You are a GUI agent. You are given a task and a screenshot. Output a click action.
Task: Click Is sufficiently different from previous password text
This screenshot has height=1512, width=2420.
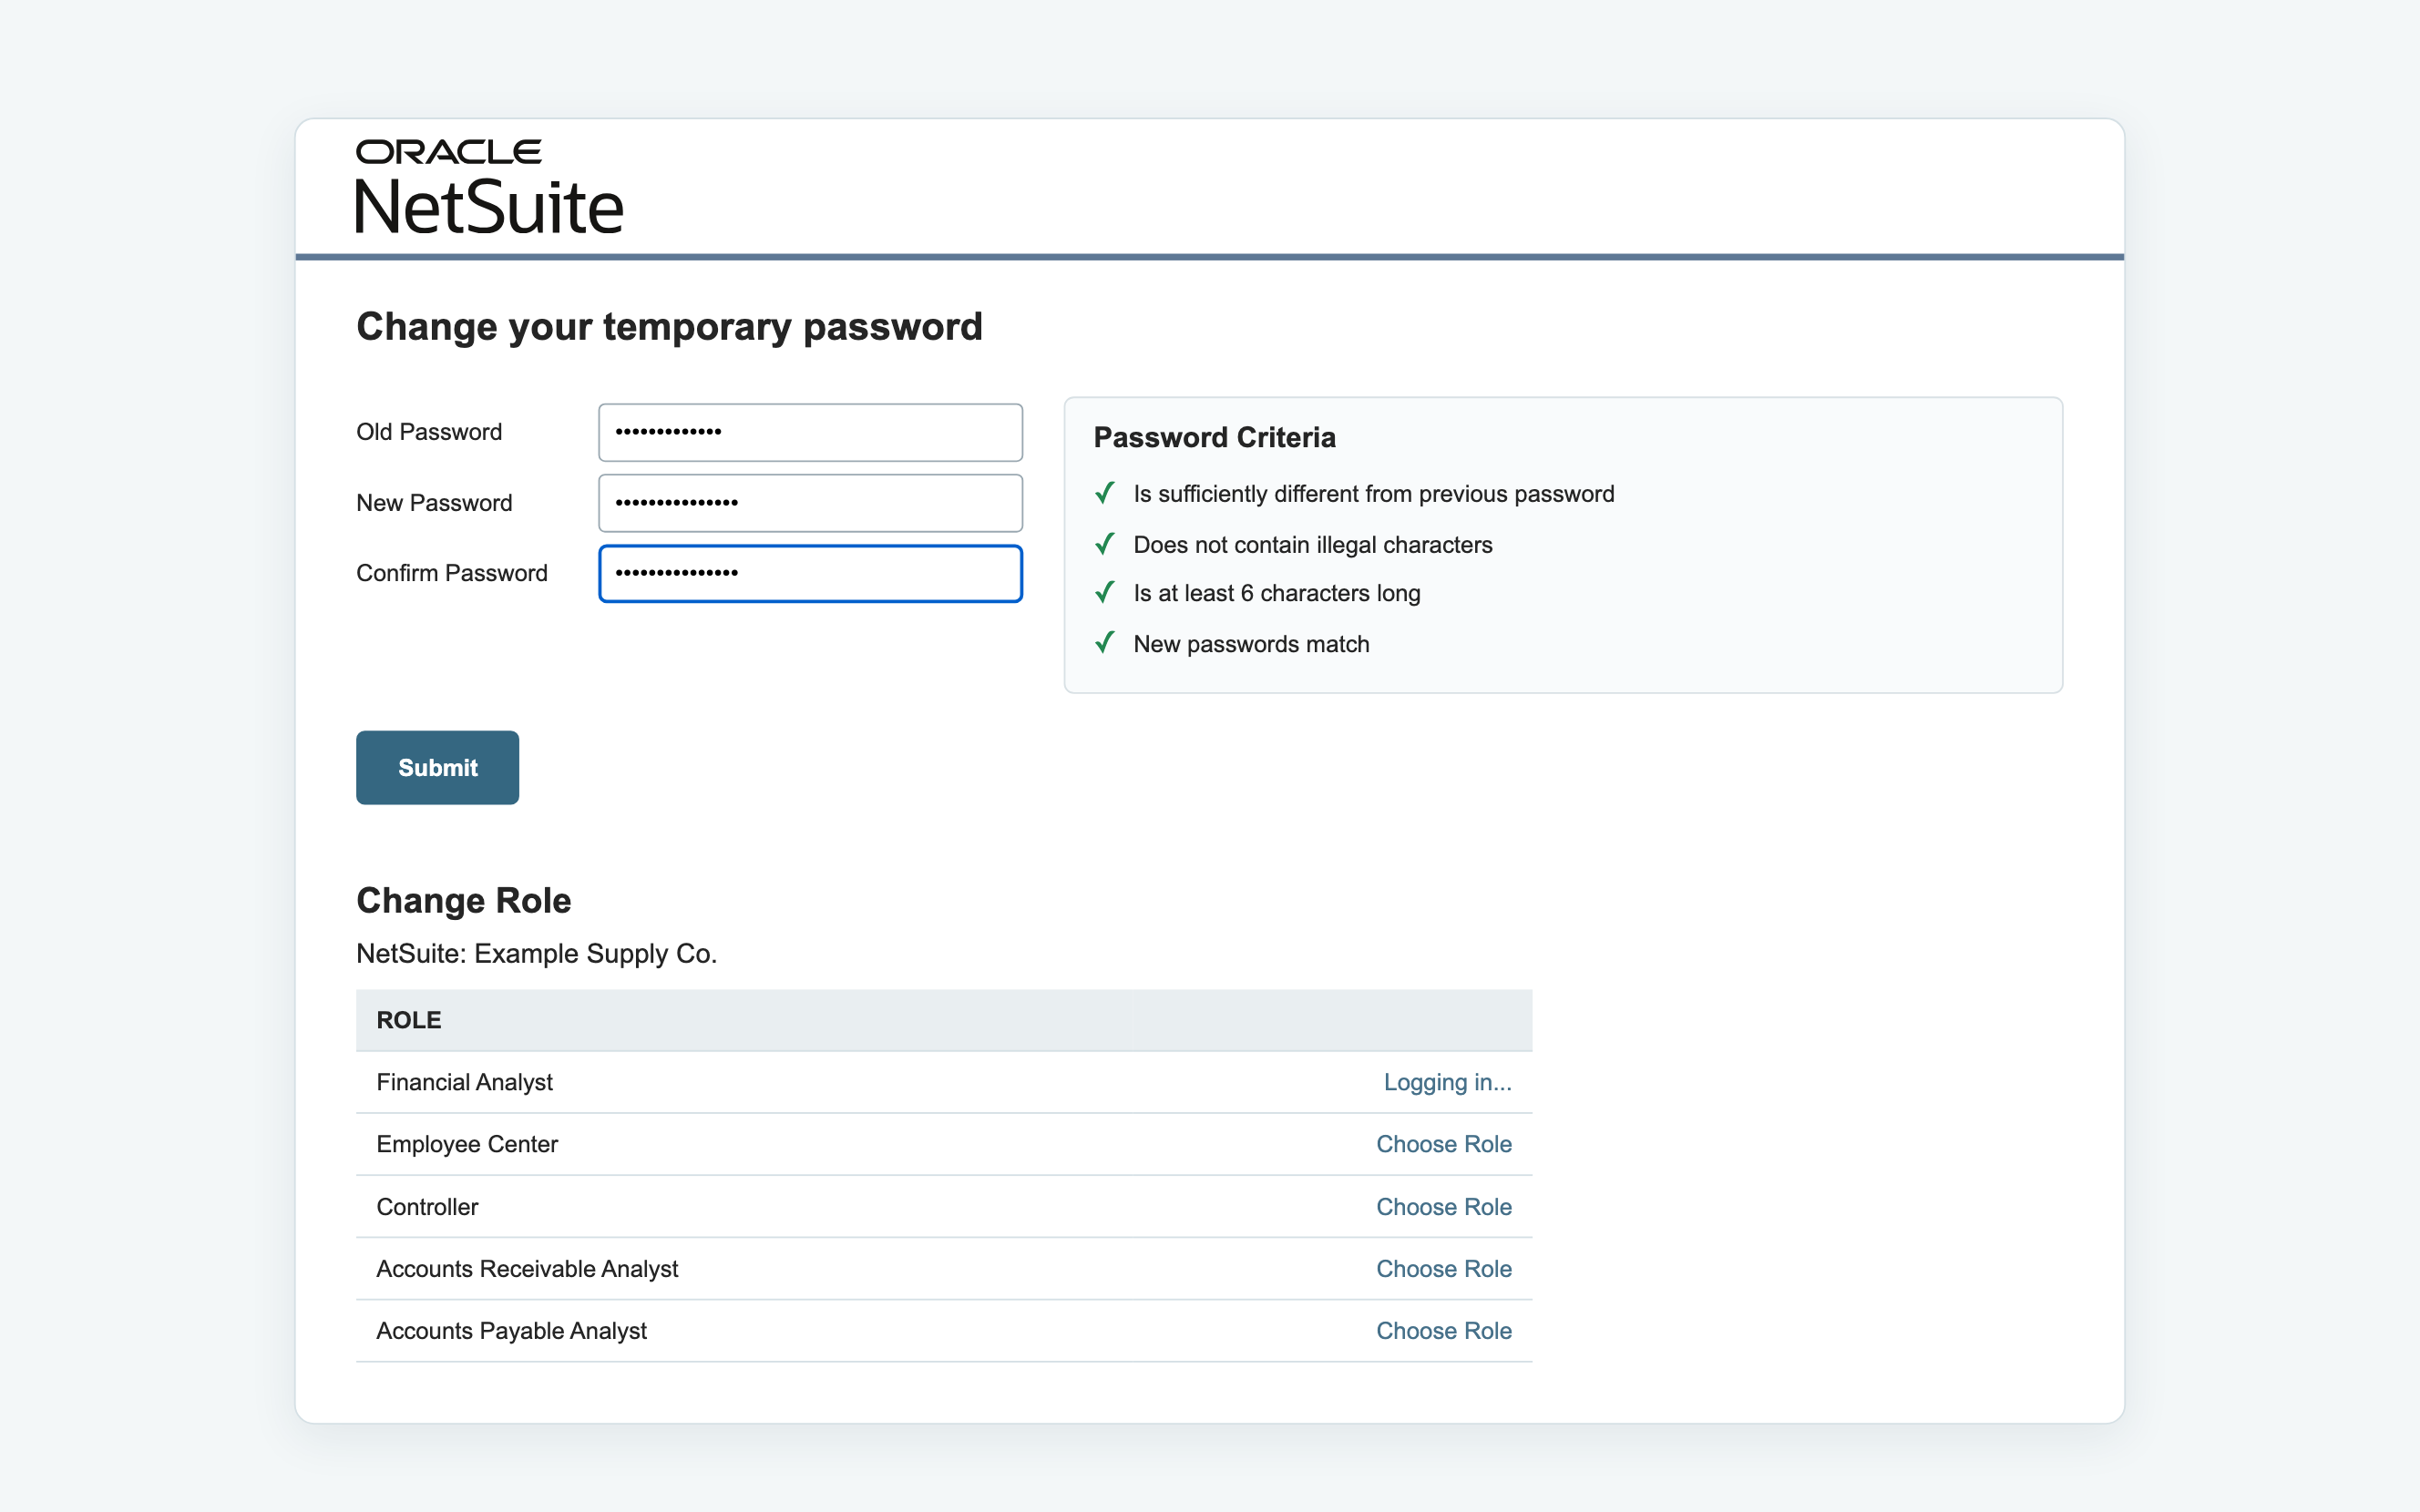pyautogui.click(x=1373, y=494)
